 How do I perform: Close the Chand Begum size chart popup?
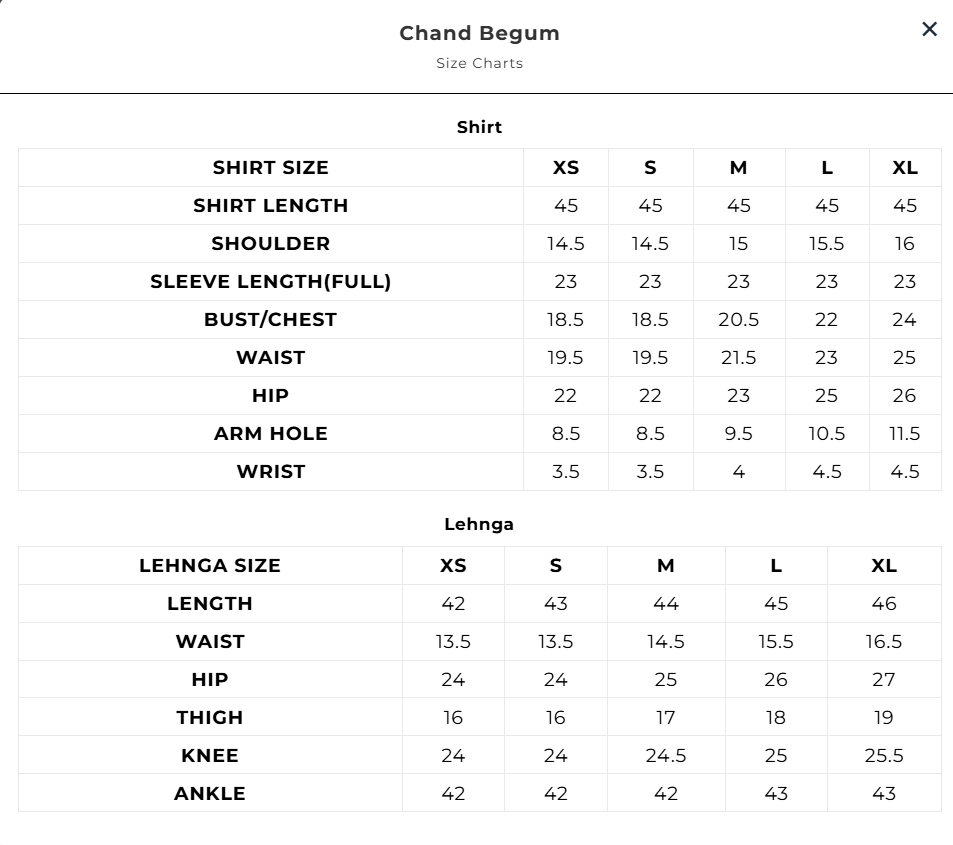pos(929,30)
